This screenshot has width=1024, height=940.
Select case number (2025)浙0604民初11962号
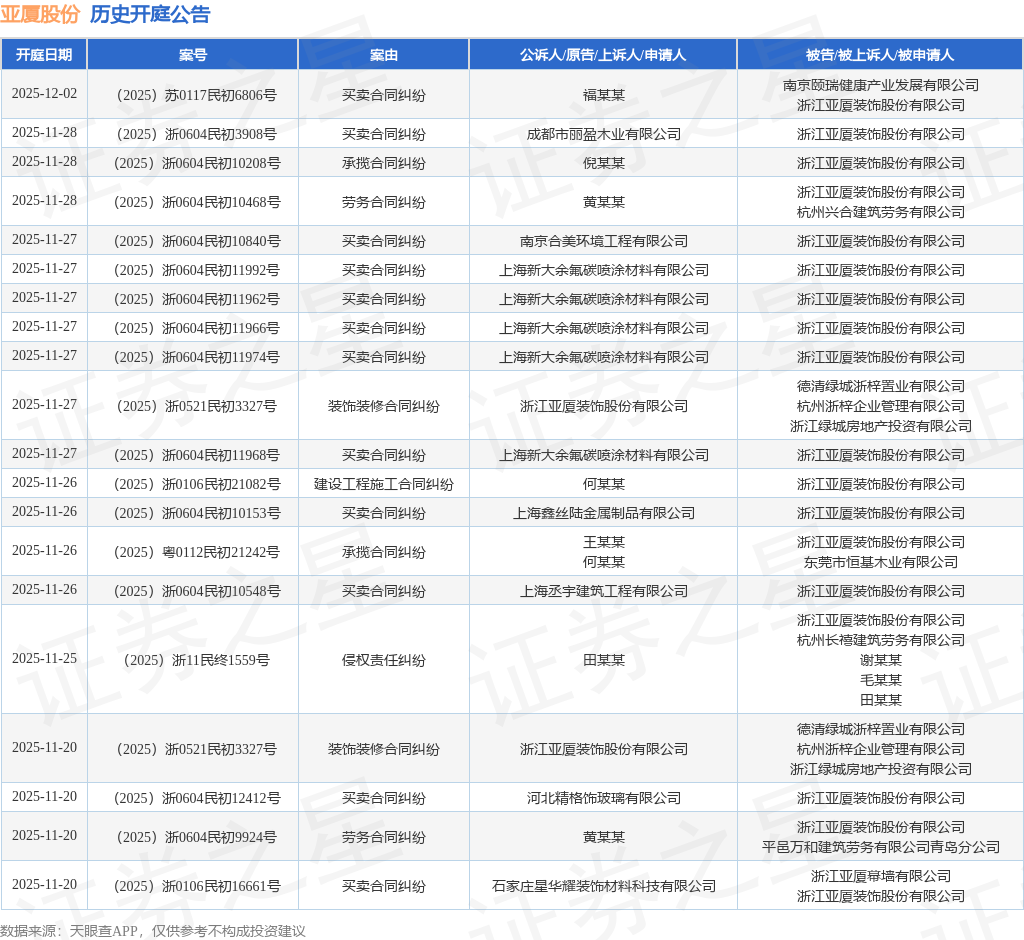197,299
